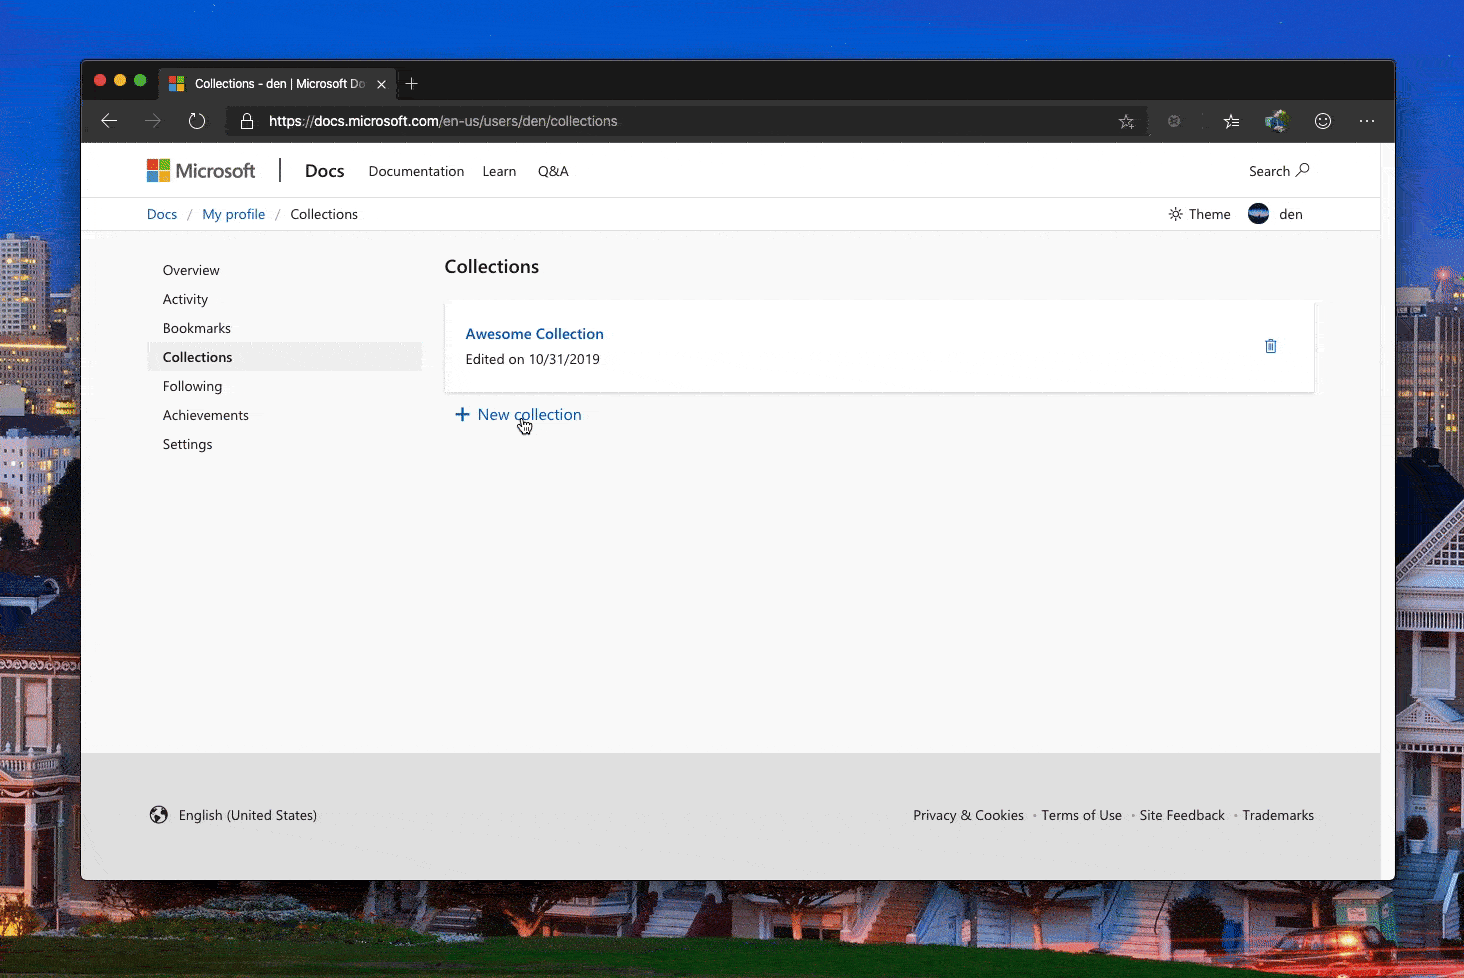Open the Learn menu item
The width and height of the screenshot is (1464, 978).
[499, 171]
